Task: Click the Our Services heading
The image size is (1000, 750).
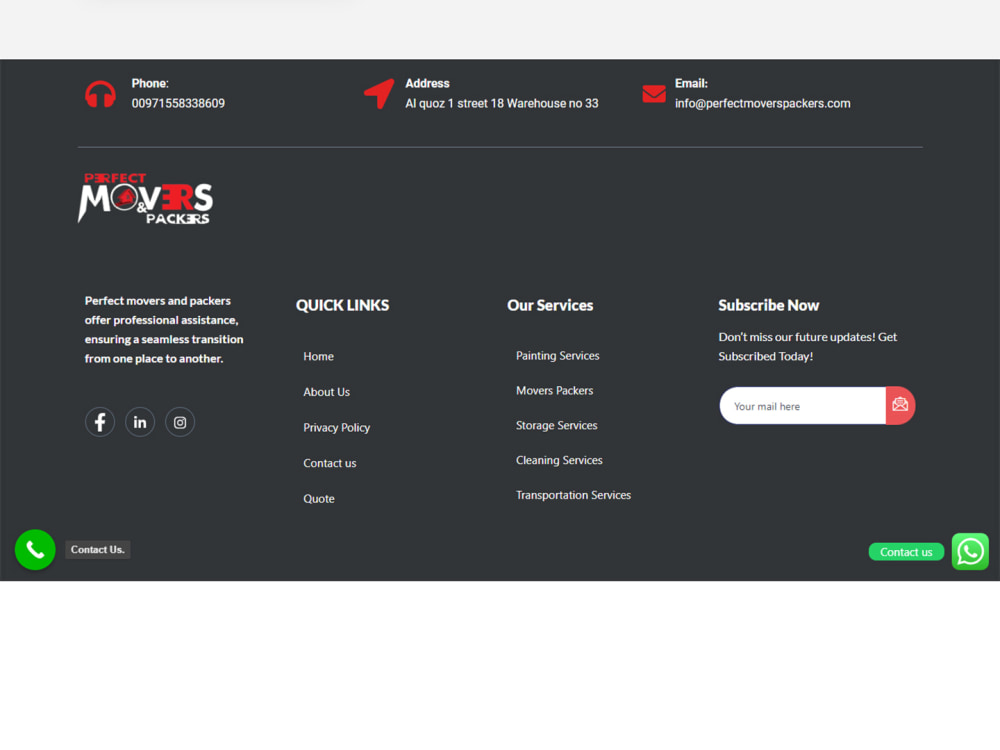Action: (x=550, y=305)
